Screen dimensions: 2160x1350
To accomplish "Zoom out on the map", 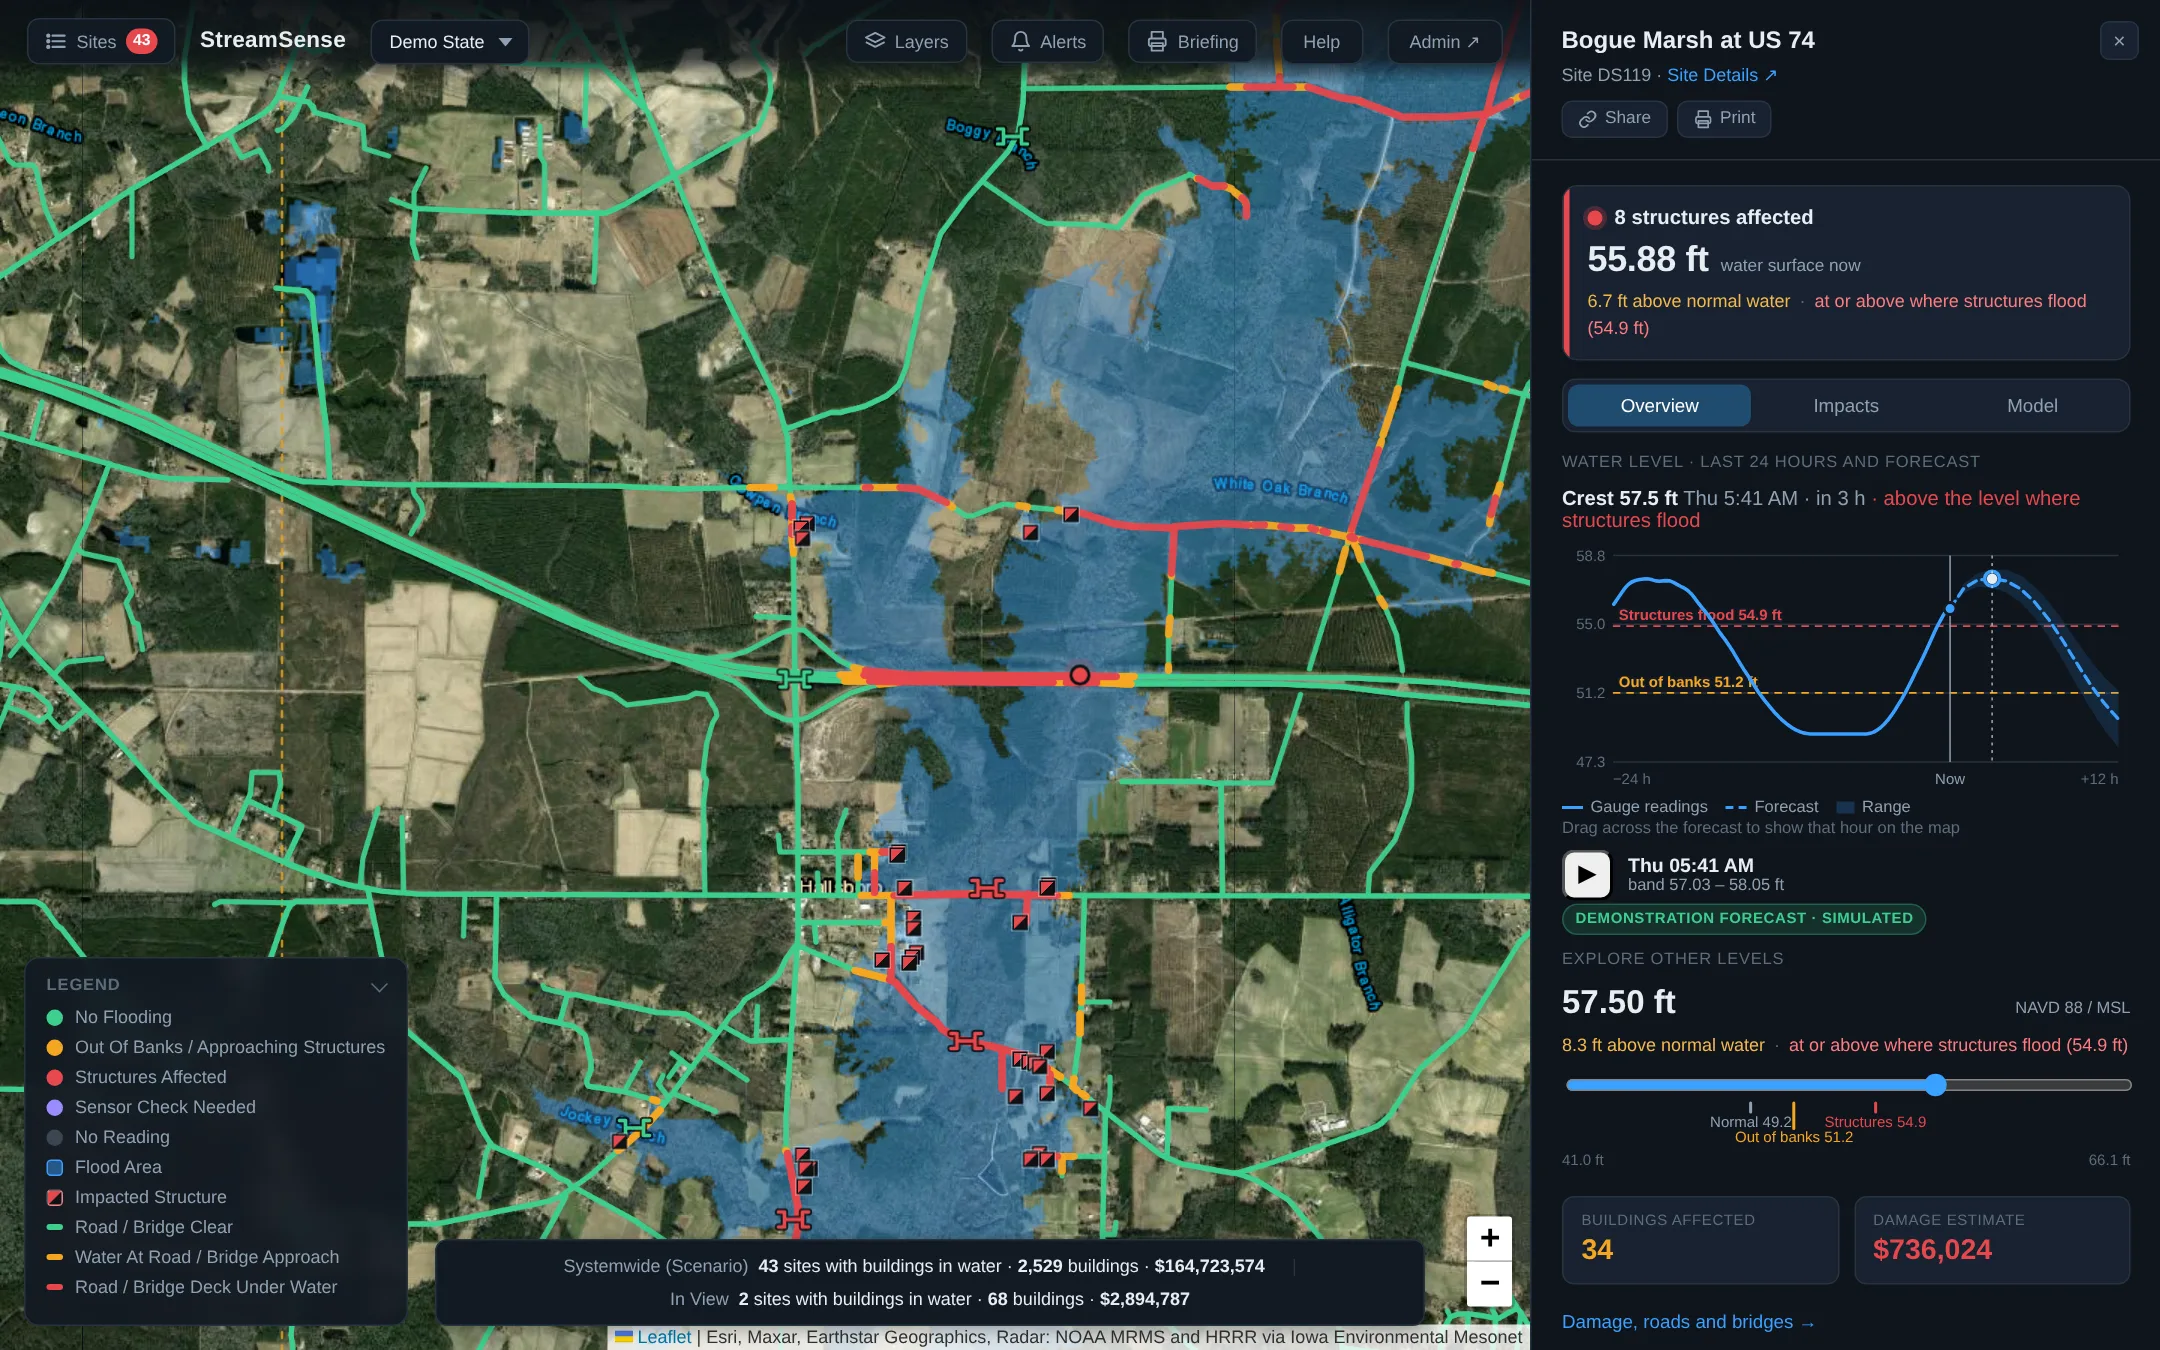I will pos(1489,1283).
